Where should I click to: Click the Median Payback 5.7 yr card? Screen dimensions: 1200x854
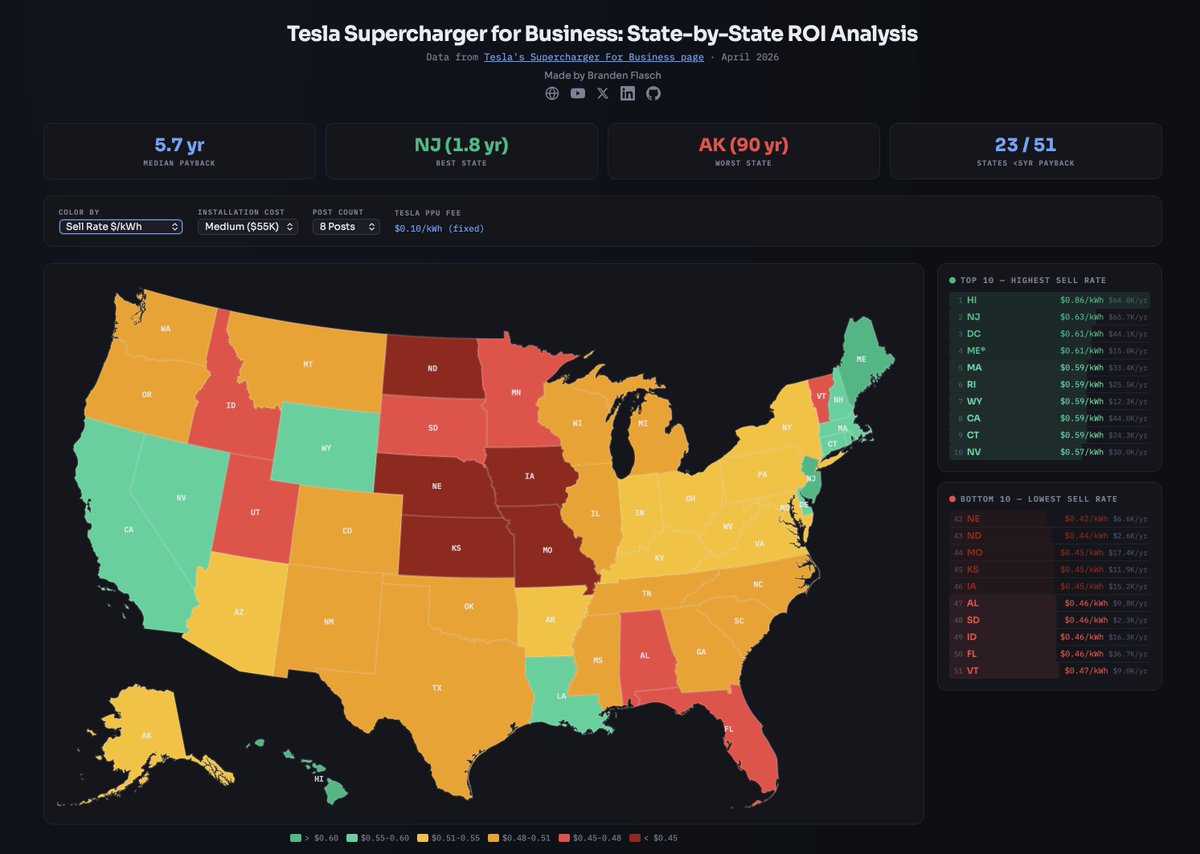[x=180, y=151]
